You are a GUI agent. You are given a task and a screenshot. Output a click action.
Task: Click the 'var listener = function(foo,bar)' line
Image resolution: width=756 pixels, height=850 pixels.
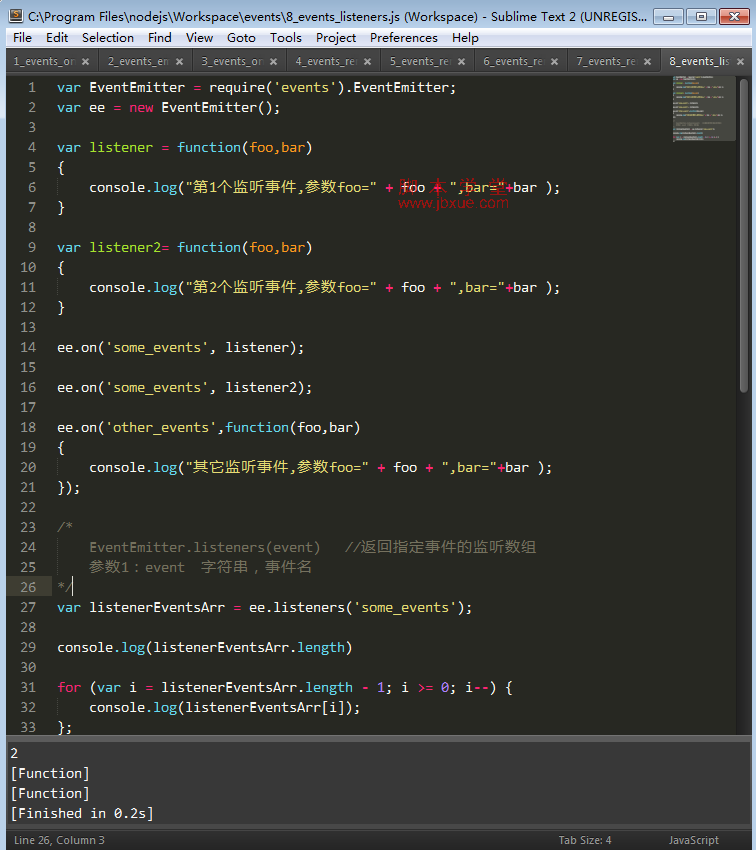(x=185, y=147)
